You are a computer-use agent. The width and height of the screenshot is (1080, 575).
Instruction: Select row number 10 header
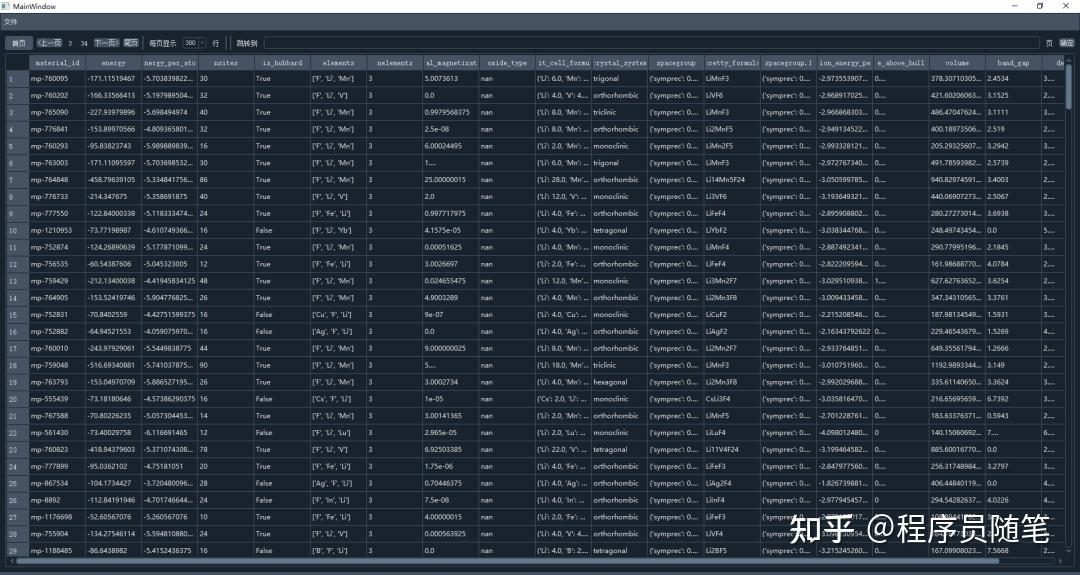(x=17, y=231)
